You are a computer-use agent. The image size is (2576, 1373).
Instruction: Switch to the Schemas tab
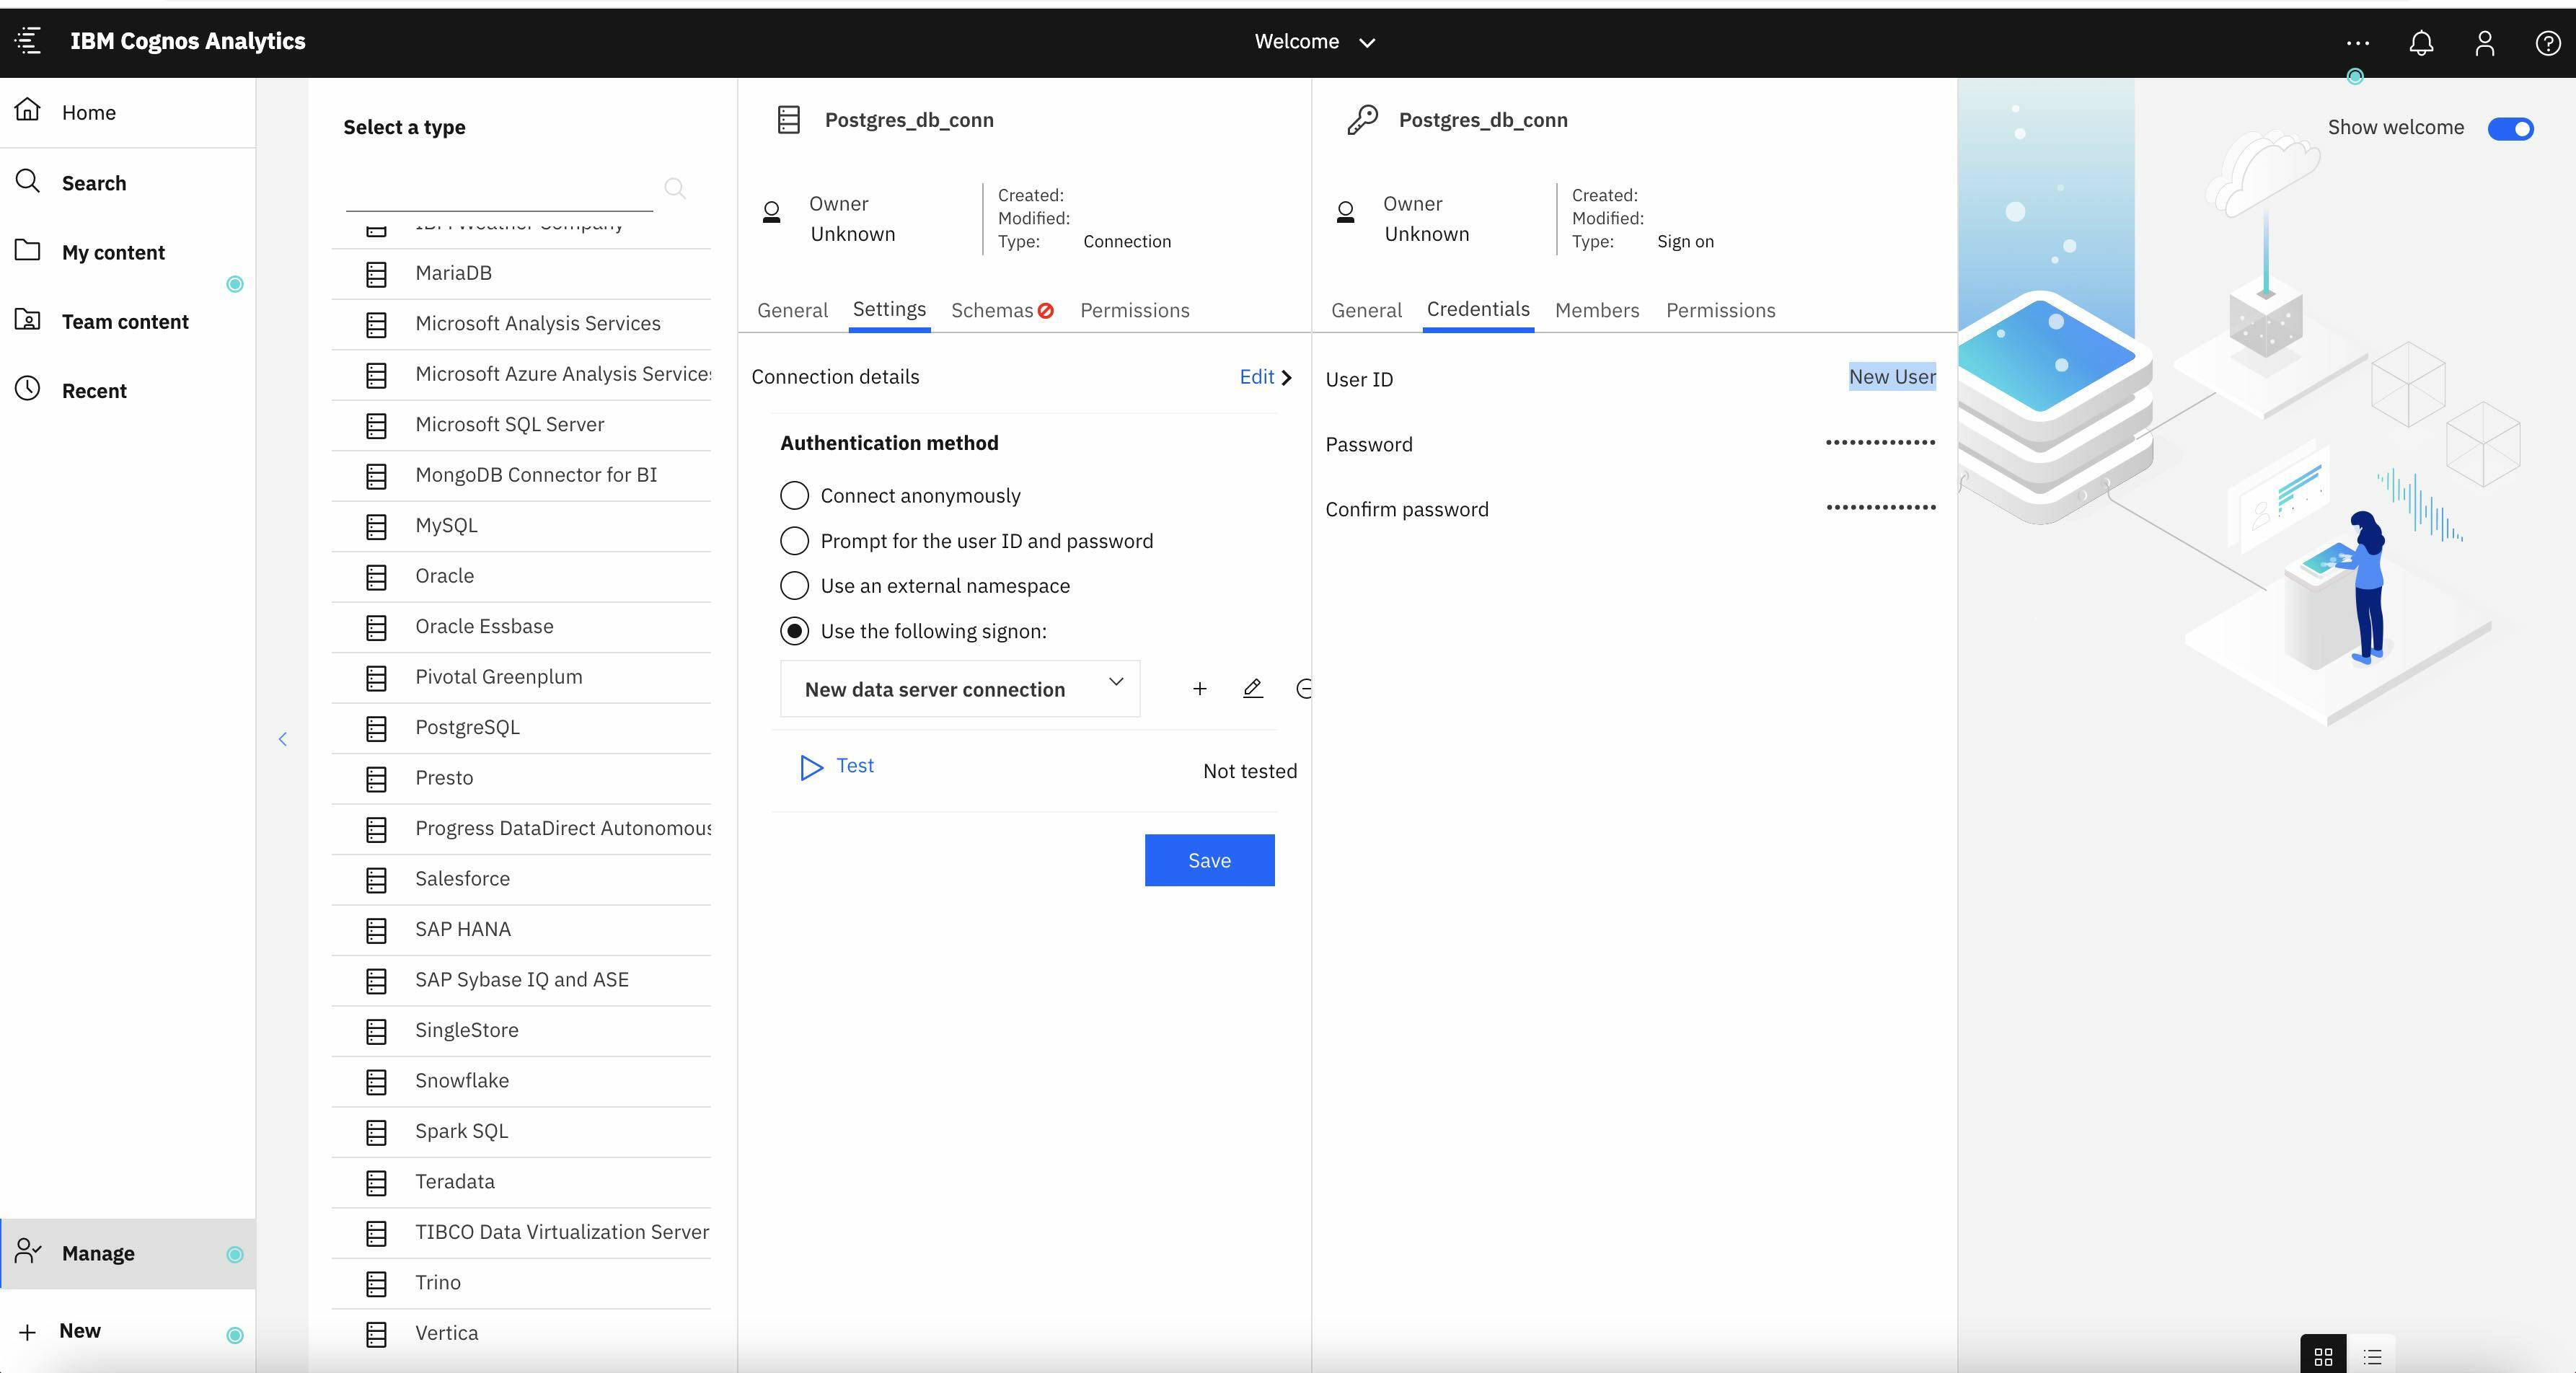point(992,310)
